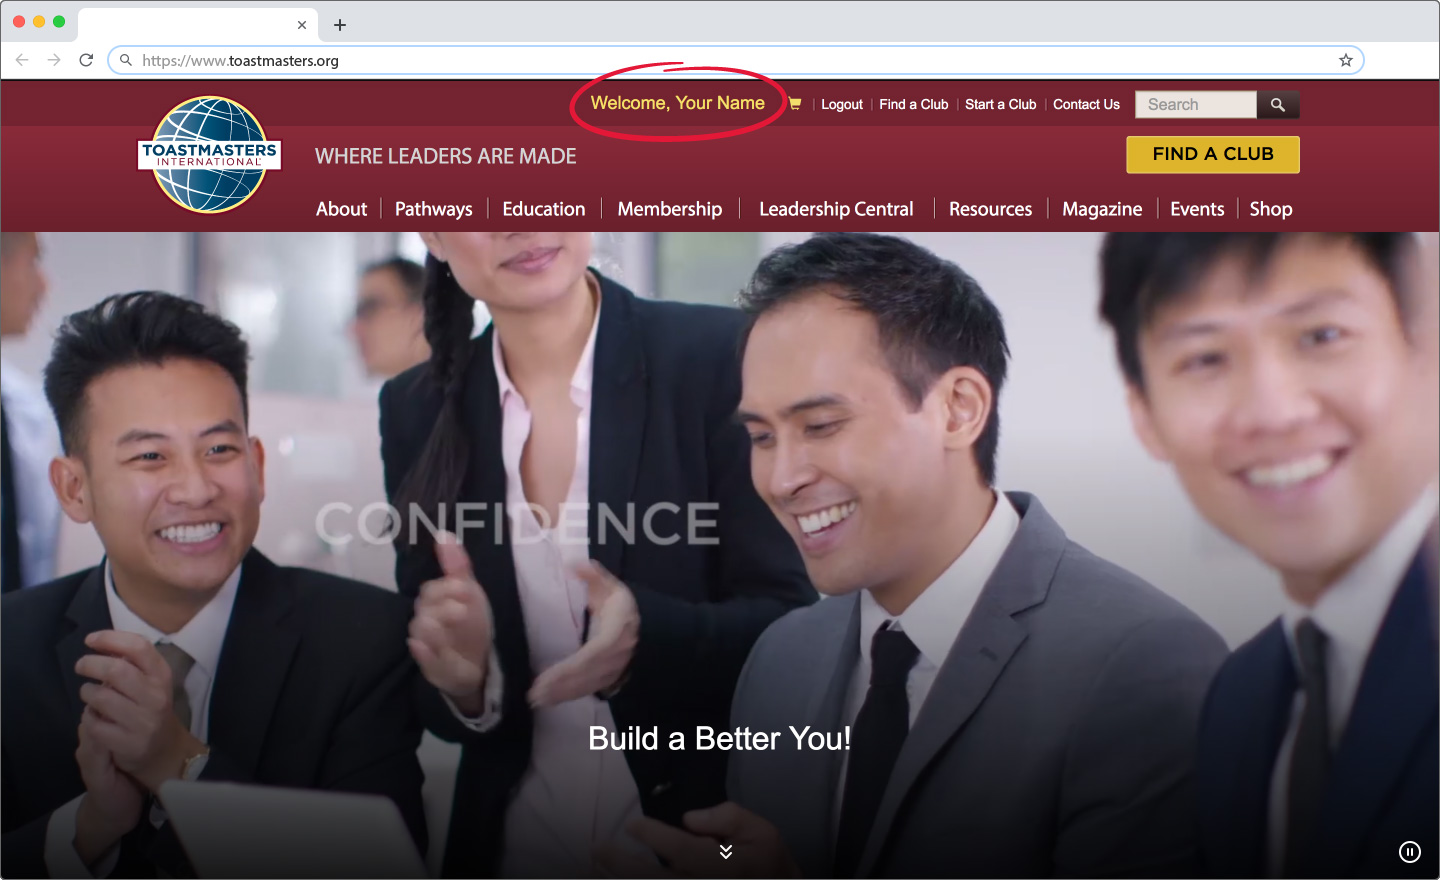Go back to previous page
The width and height of the screenshot is (1440, 880).
[22, 60]
